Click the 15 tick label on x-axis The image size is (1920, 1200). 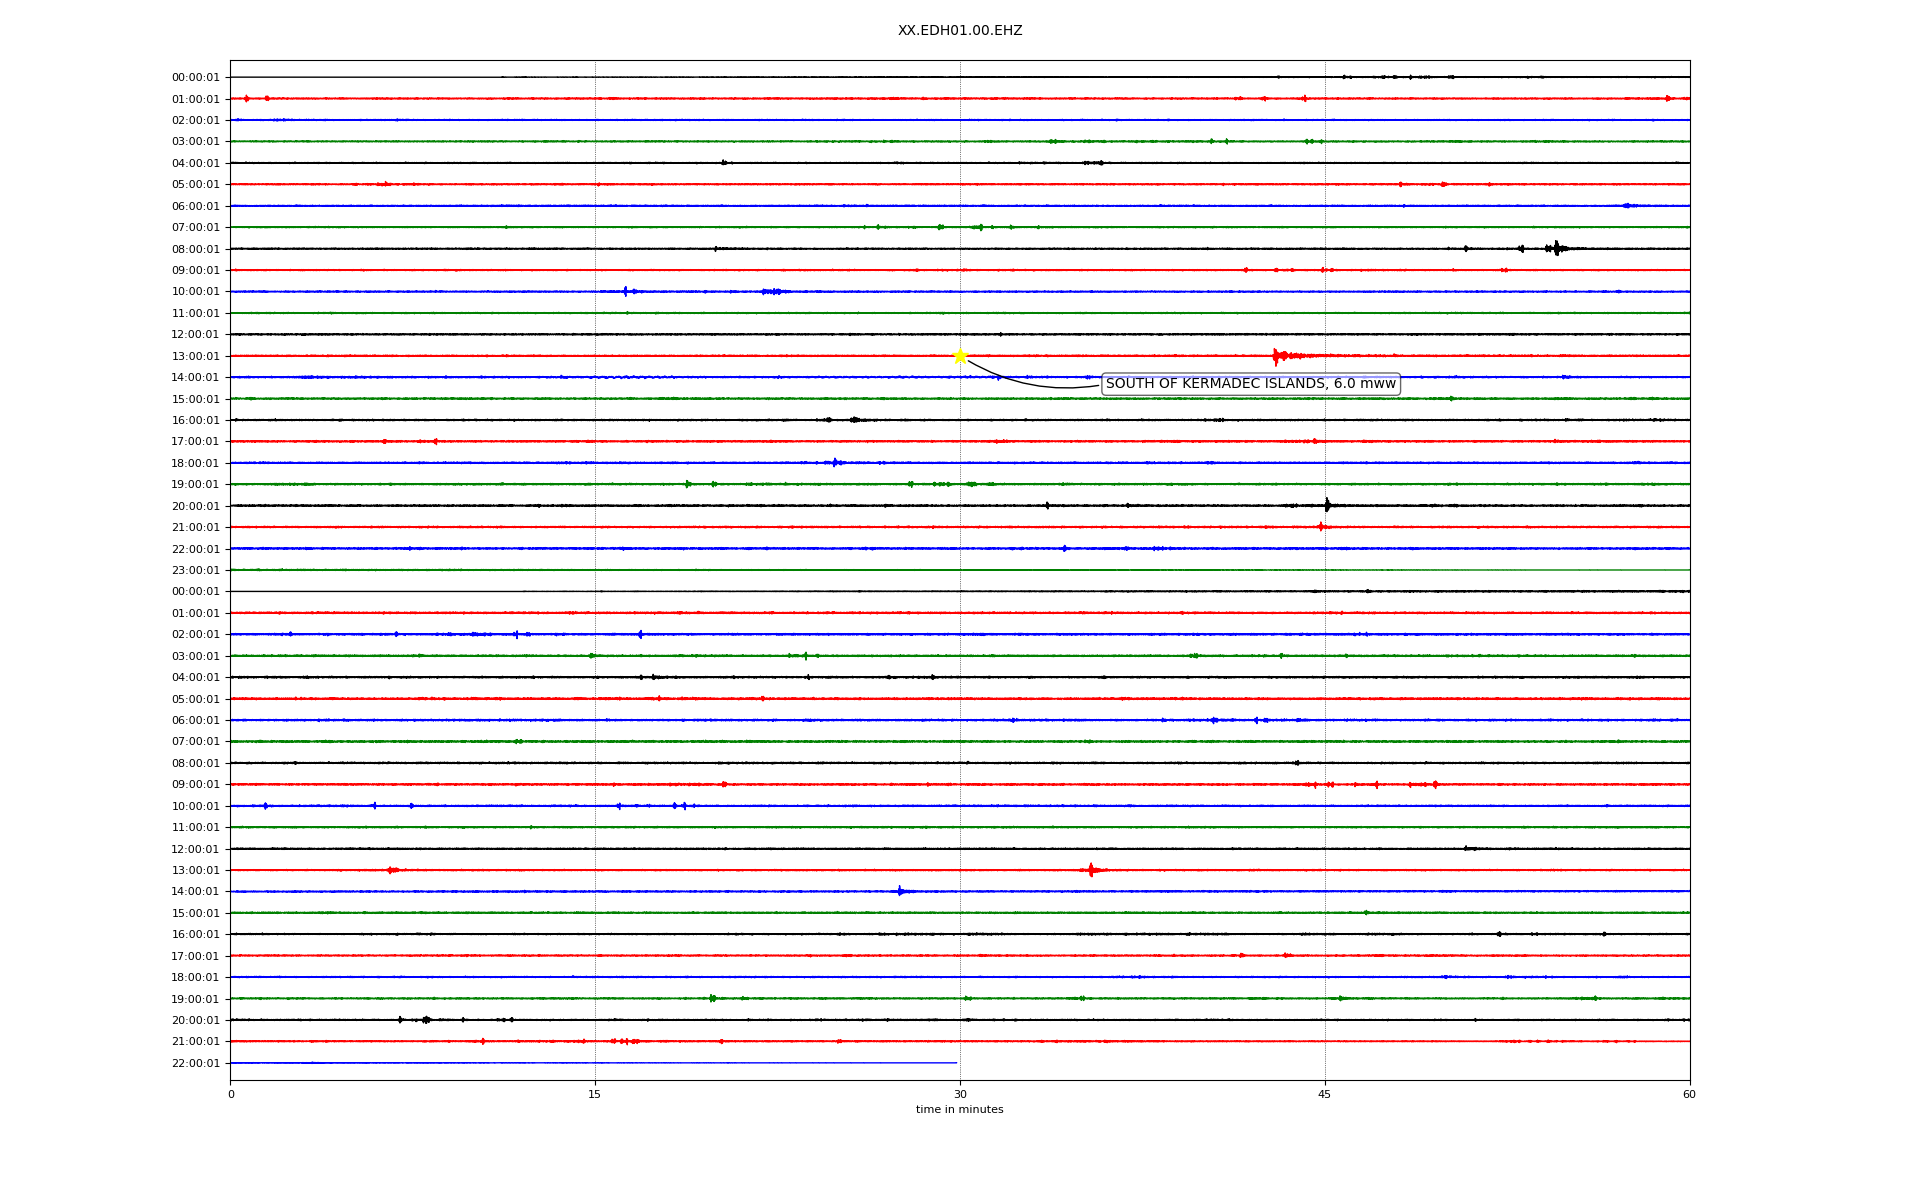tap(595, 1094)
